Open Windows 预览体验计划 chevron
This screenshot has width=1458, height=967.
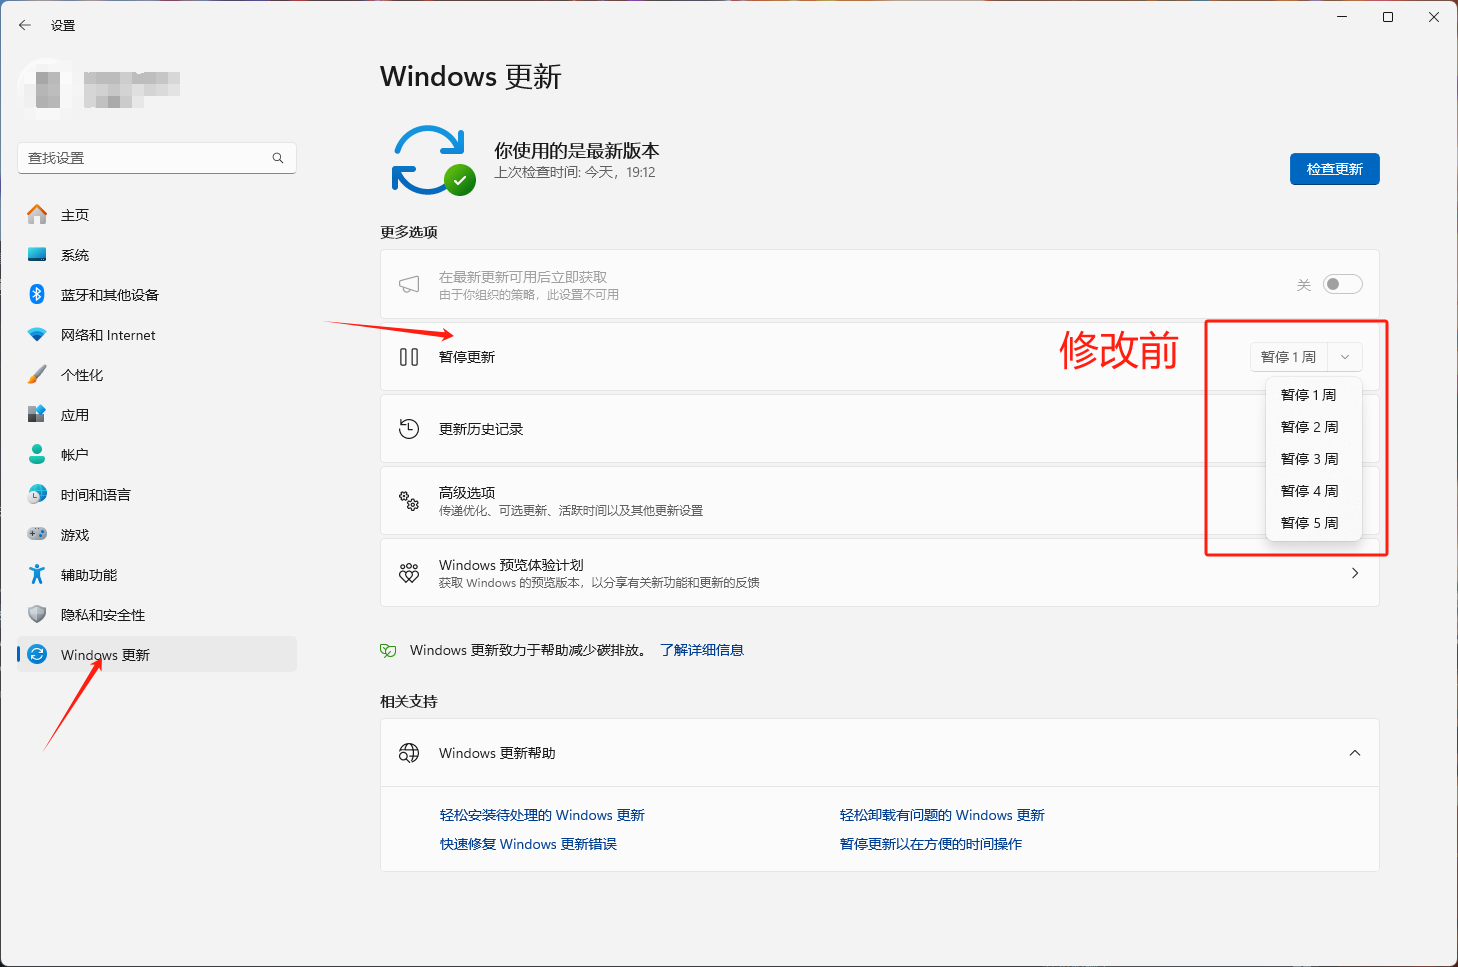(1355, 573)
